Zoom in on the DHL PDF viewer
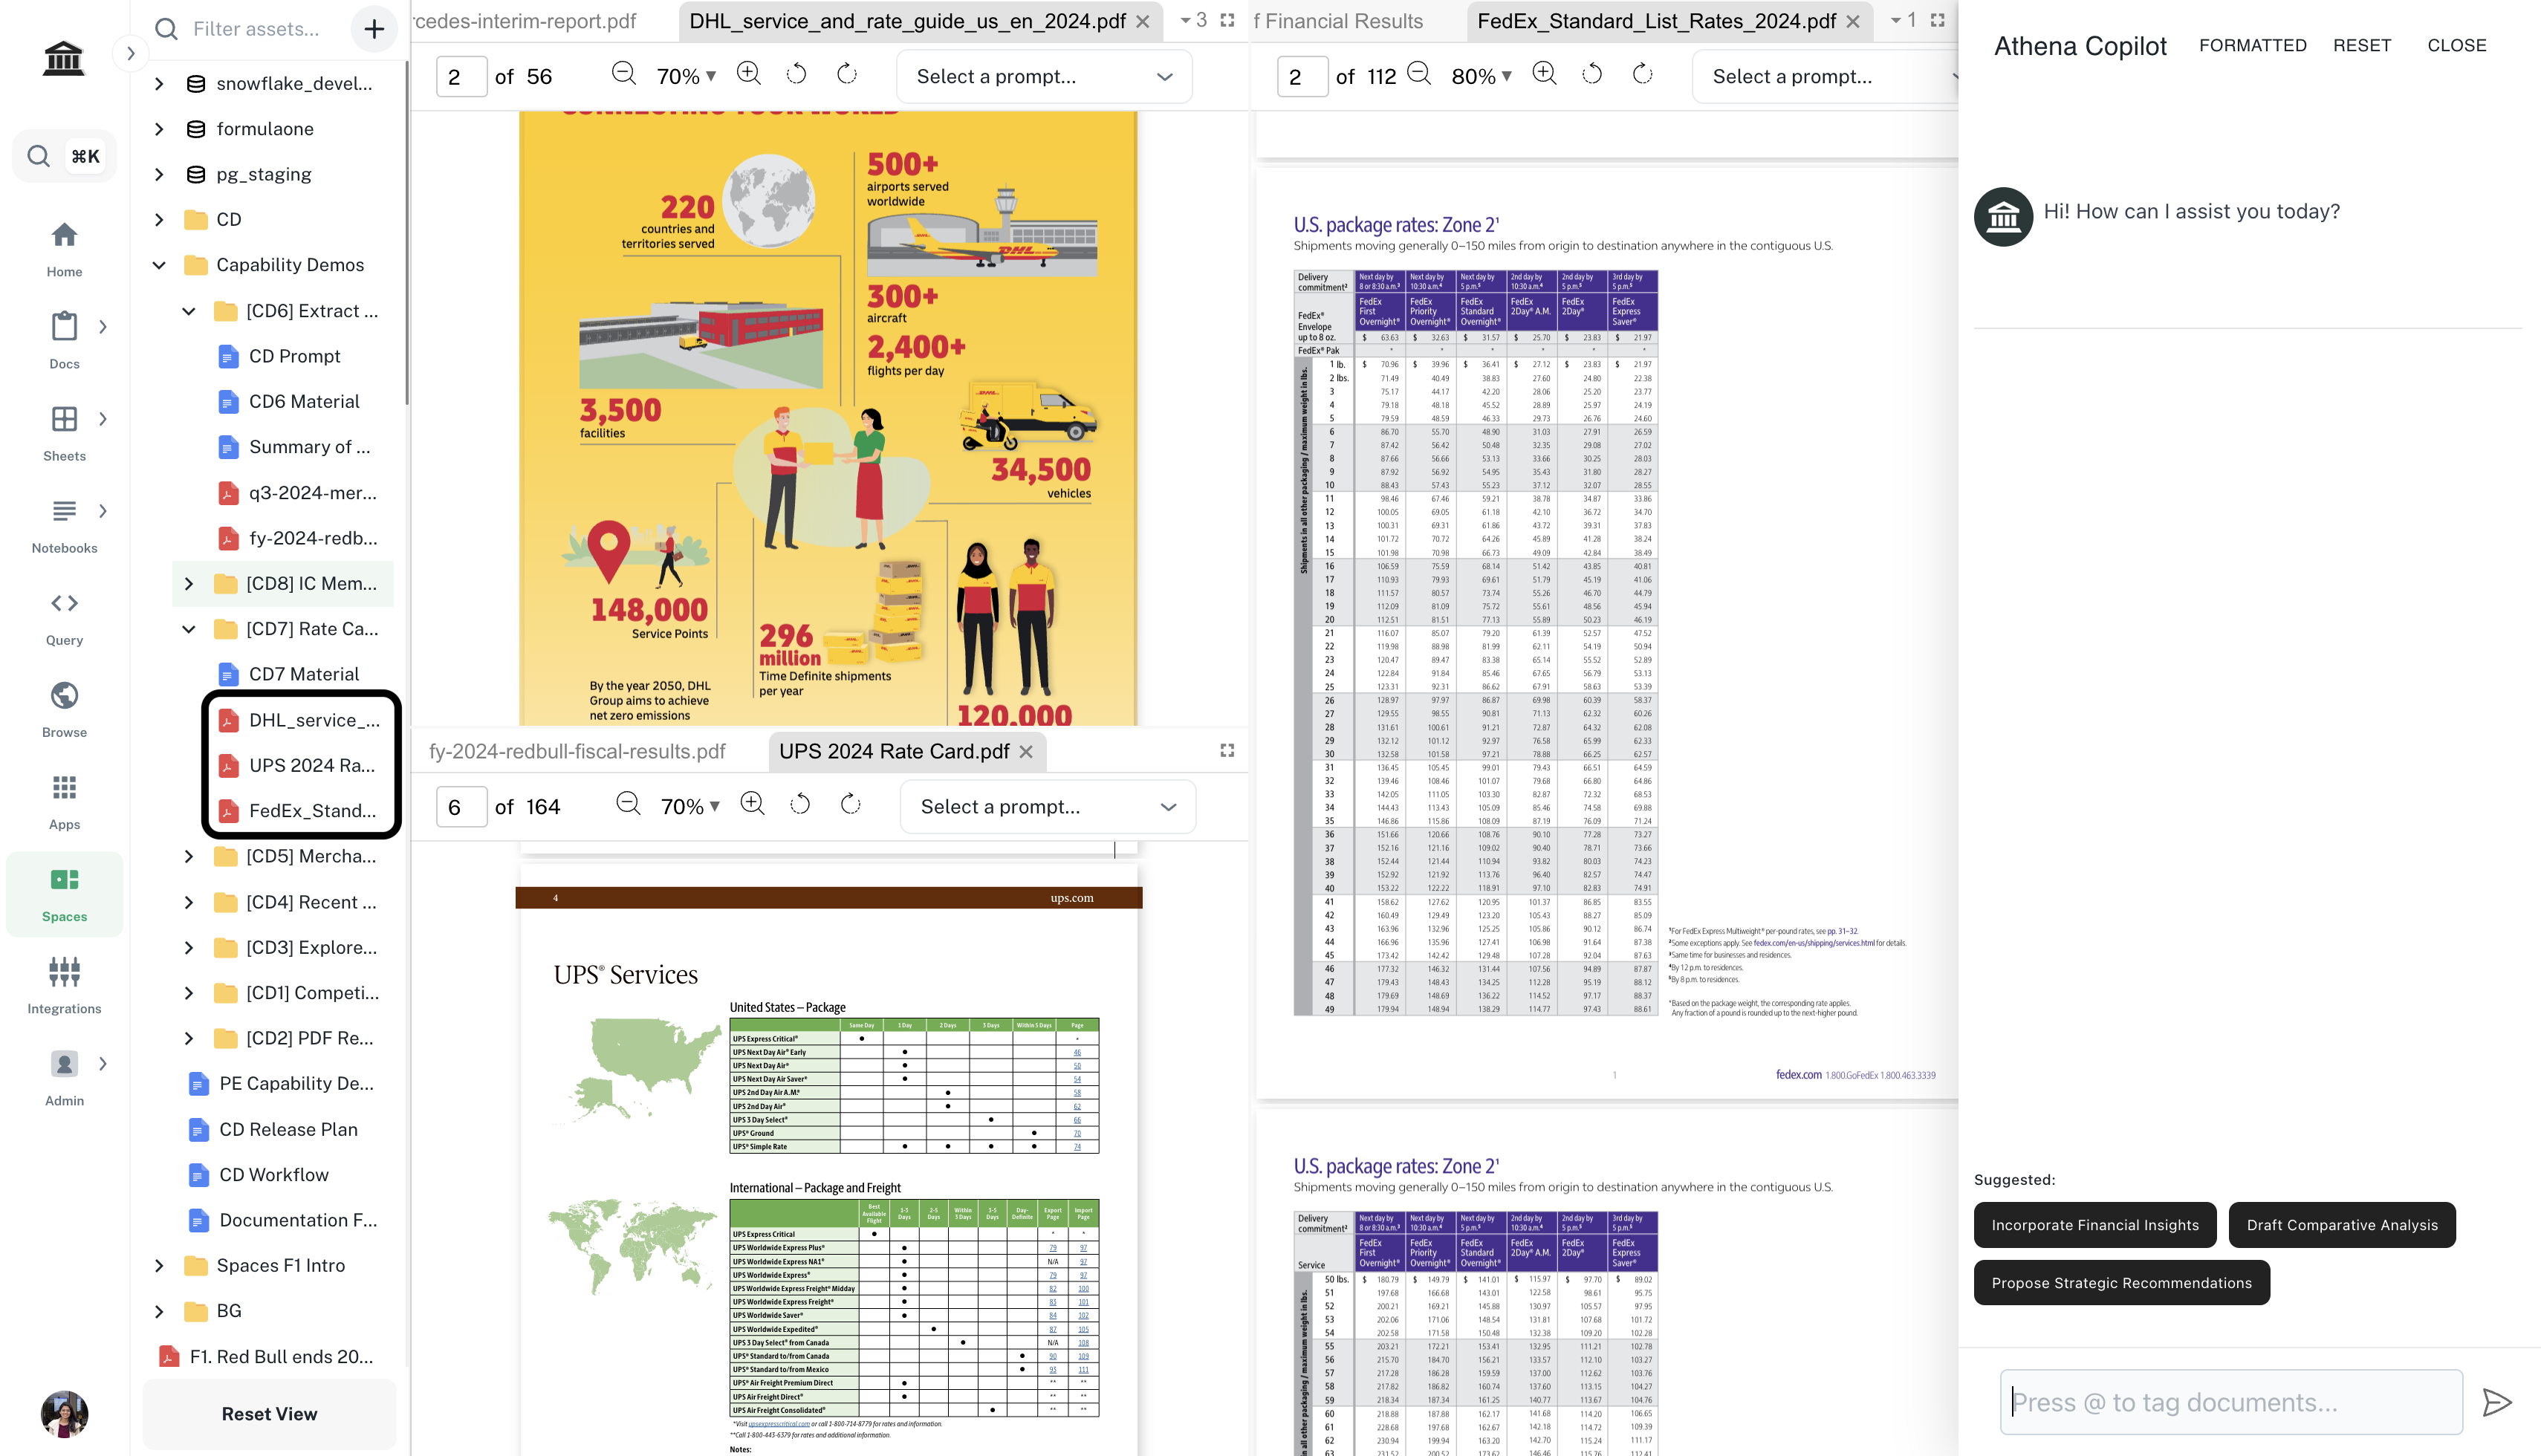2541x1456 pixels. (x=748, y=75)
